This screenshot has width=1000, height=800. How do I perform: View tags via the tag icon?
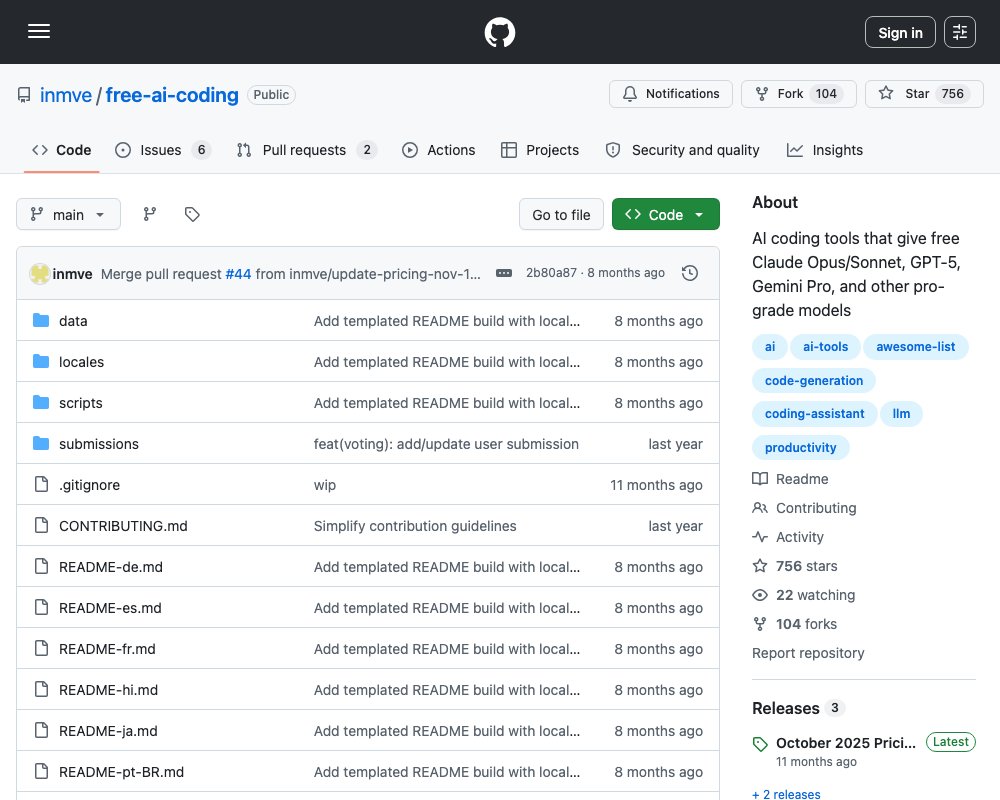point(192,214)
